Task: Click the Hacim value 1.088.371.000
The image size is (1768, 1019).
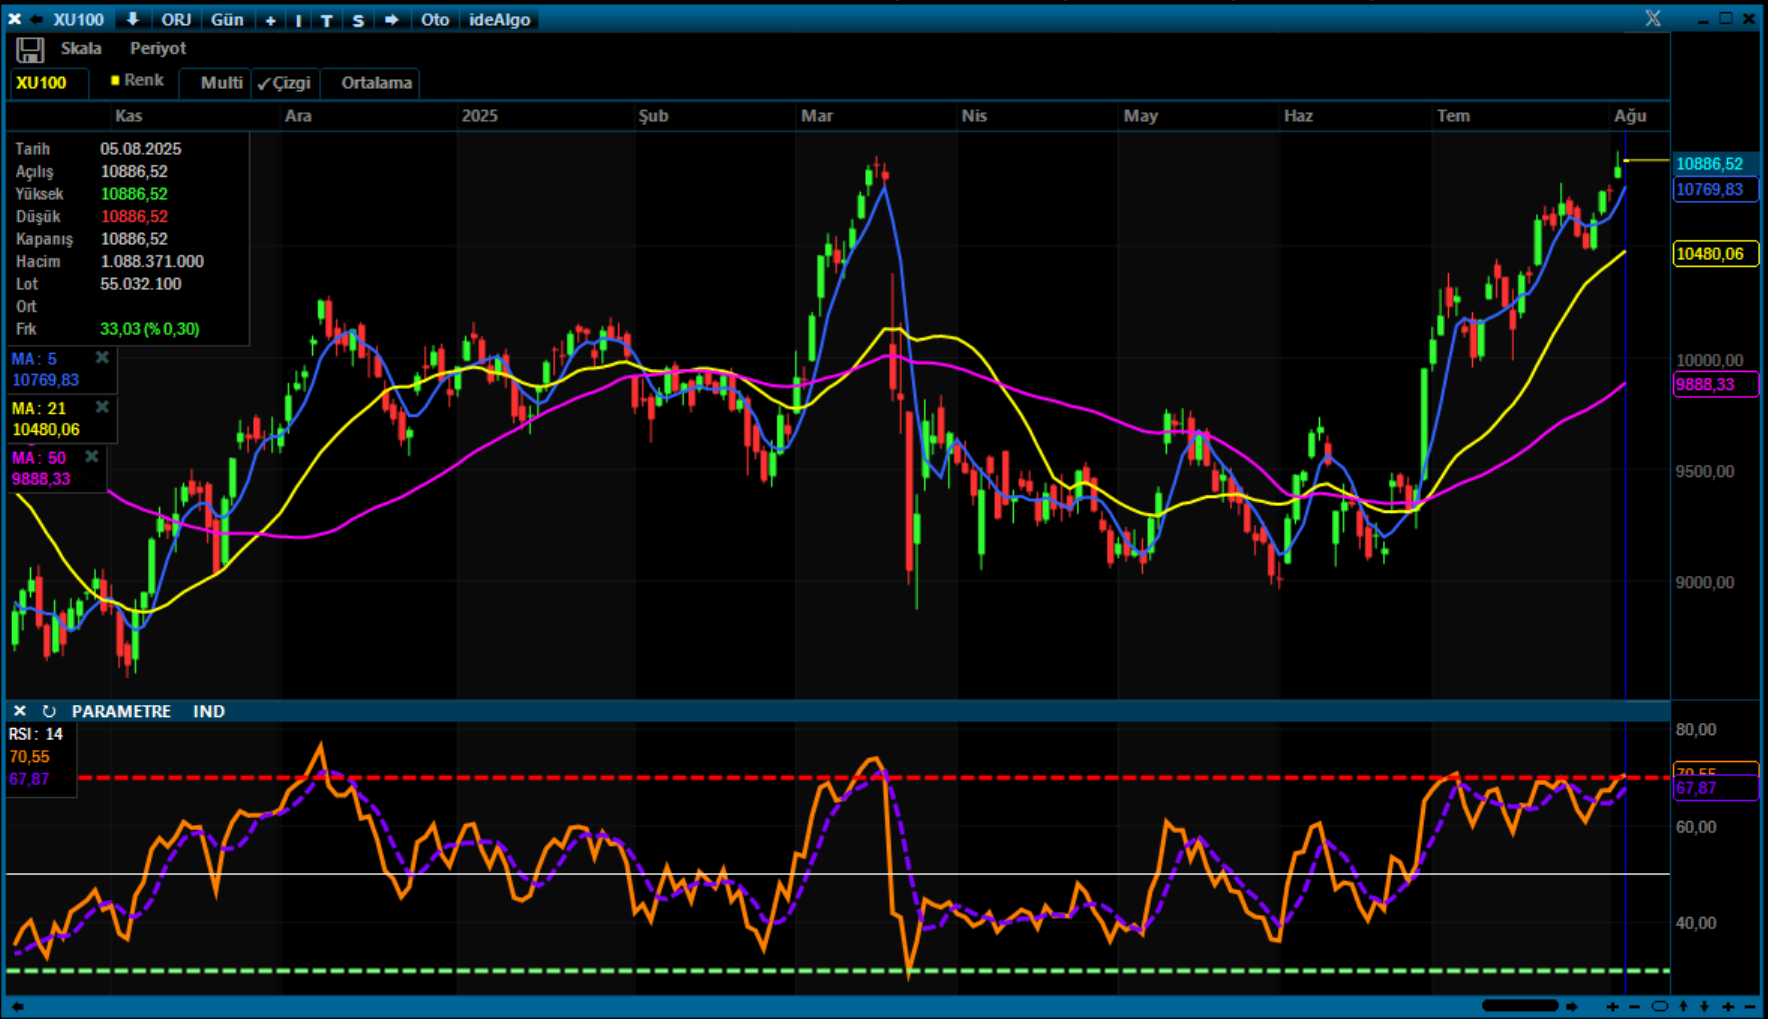Action: pyautogui.click(x=152, y=262)
